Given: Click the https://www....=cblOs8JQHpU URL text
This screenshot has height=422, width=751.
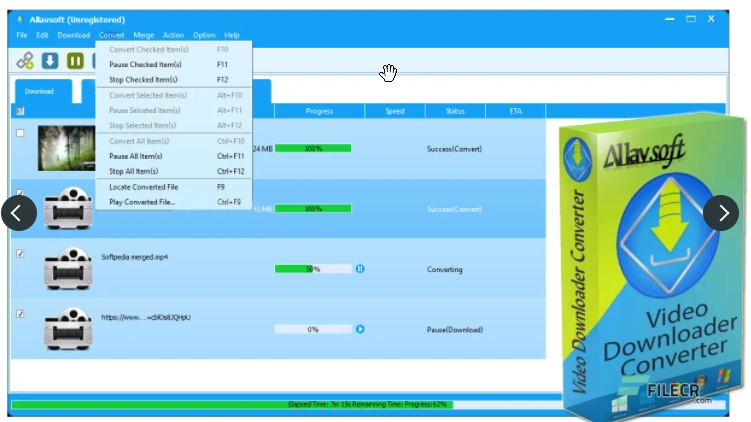Looking at the screenshot, I should point(146,317).
